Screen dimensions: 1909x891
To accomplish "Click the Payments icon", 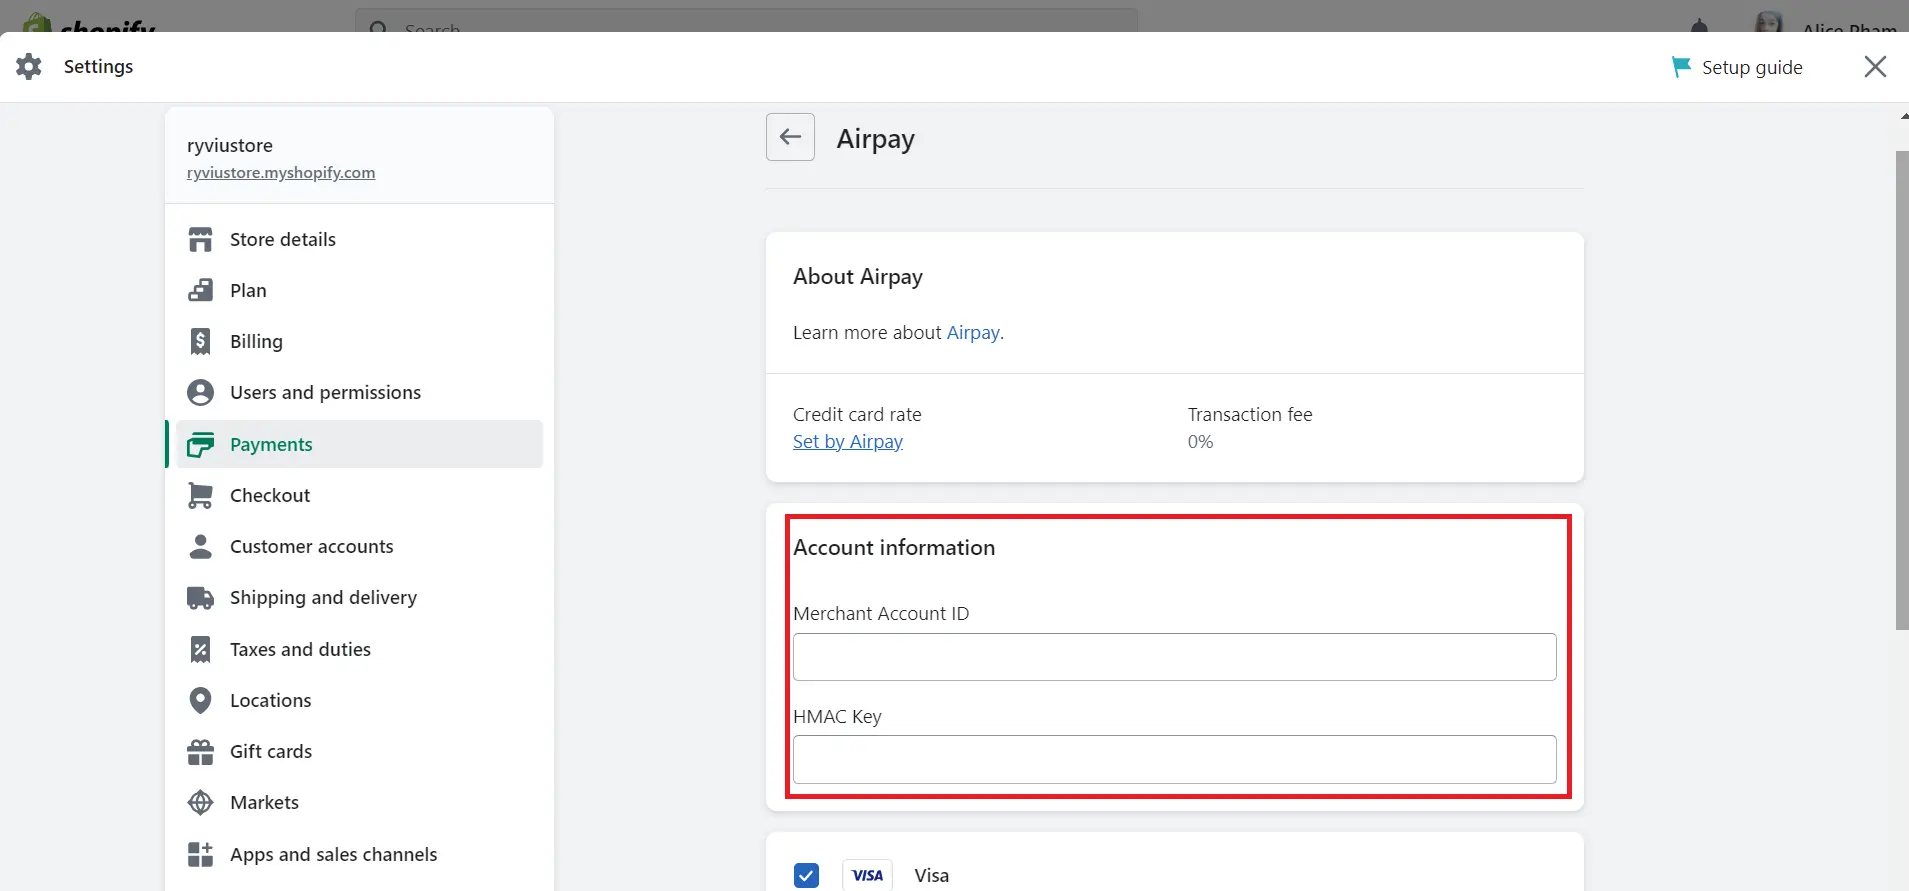I will click(x=200, y=445).
